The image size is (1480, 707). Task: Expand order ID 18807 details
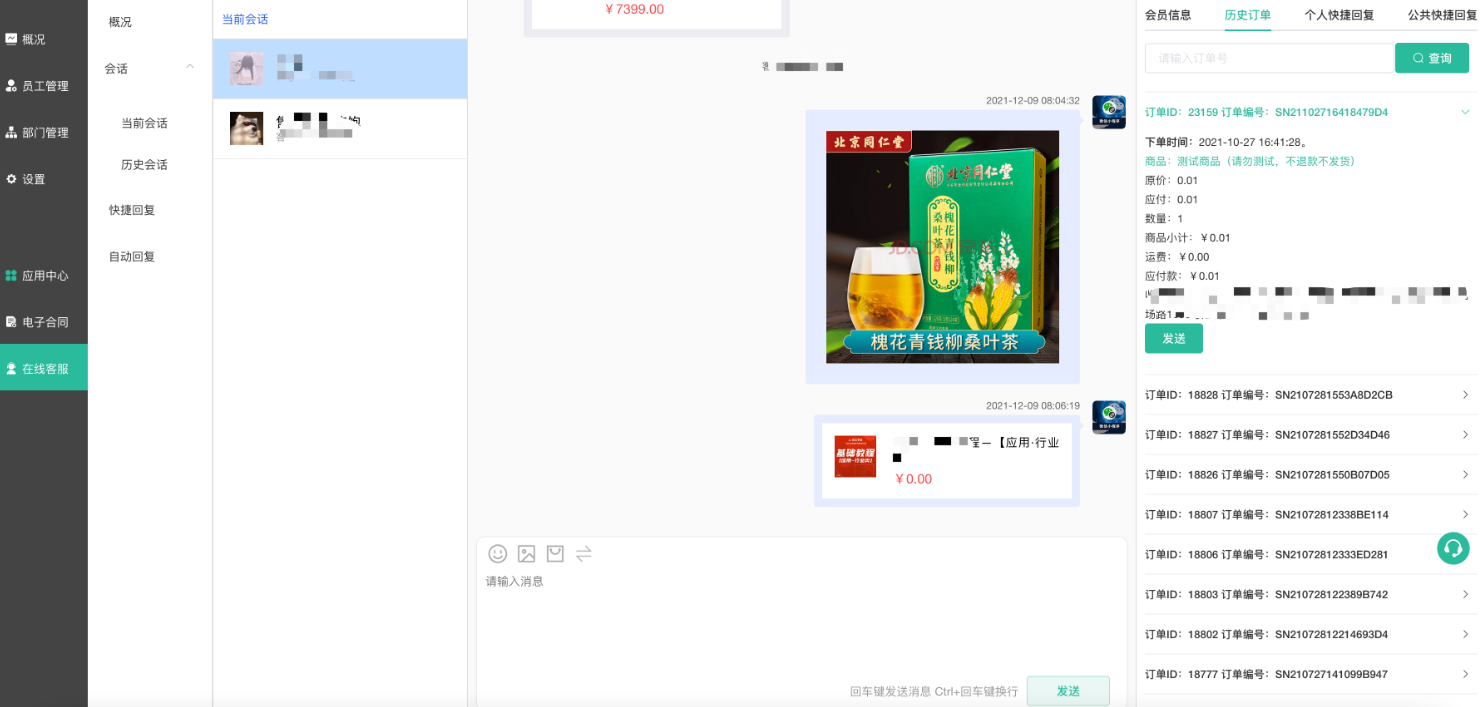pyautogui.click(x=1465, y=515)
